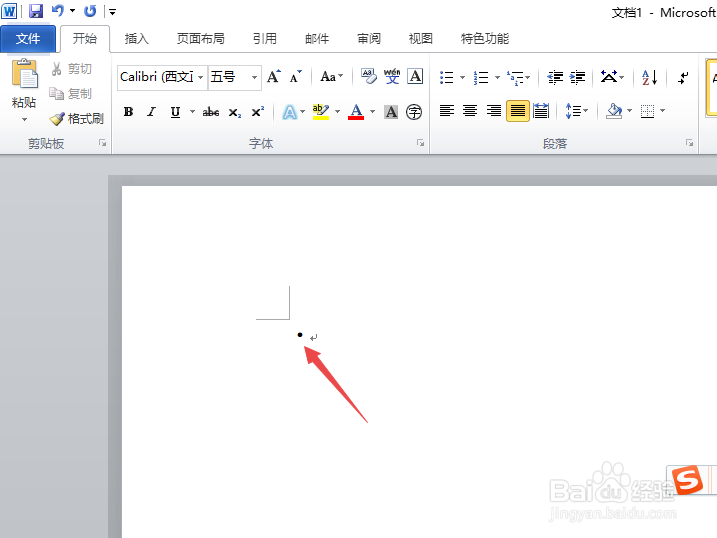Align text right
This screenshot has width=717, height=538.
pos(494,111)
